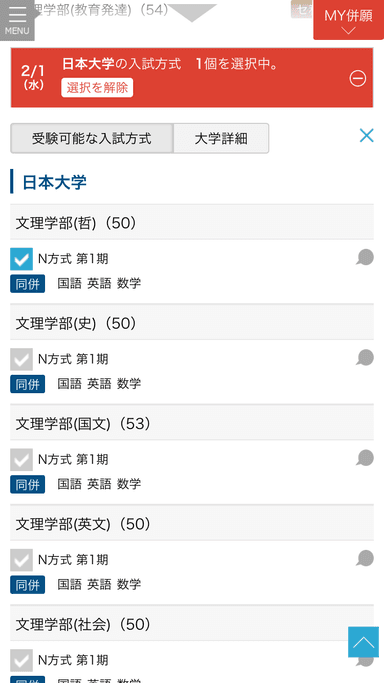The image size is (384, 683).
Task: Expand the MY併願 dropdown
Action: coord(348,20)
